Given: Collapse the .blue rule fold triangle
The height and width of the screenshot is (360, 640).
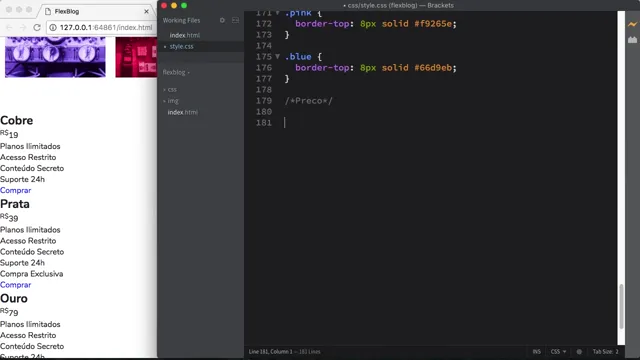Looking at the screenshot, I should [x=278, y=56].
